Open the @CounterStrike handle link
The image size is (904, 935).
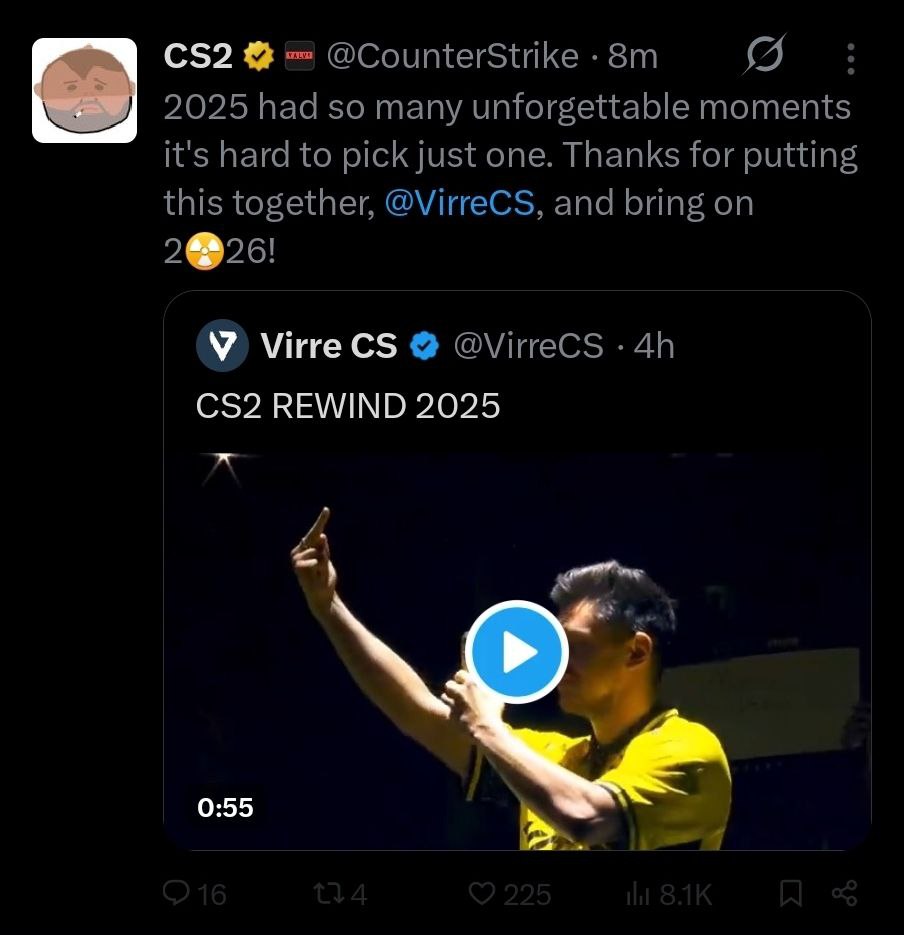pyautogui.click(x=452, y=57)
